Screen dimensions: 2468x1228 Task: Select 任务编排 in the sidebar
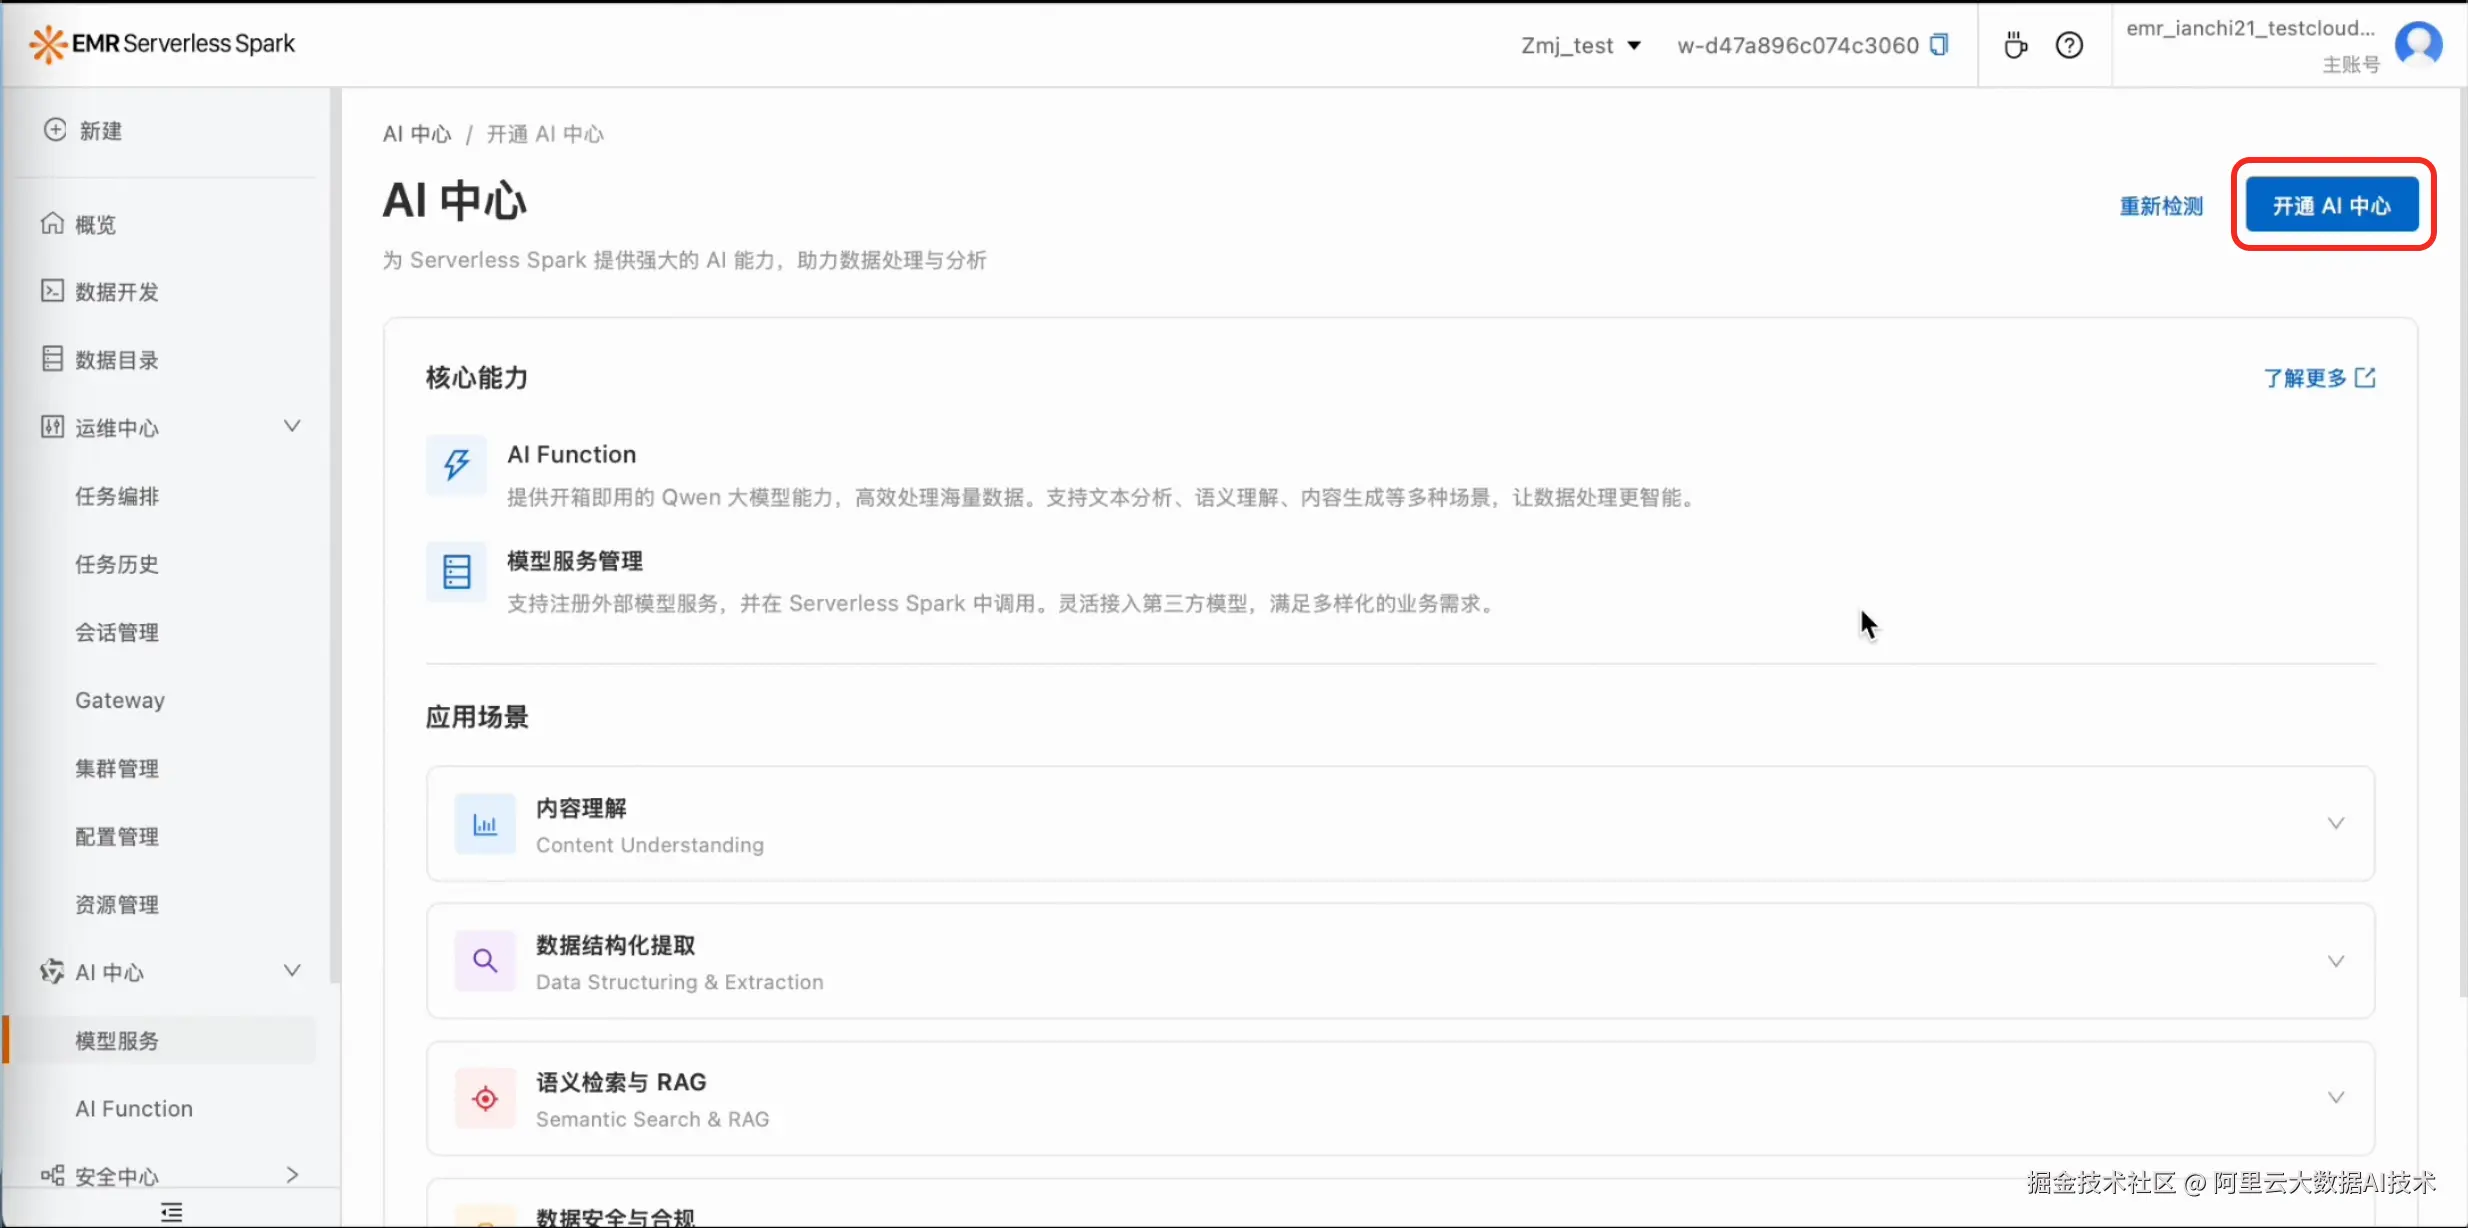pos(117,496)
